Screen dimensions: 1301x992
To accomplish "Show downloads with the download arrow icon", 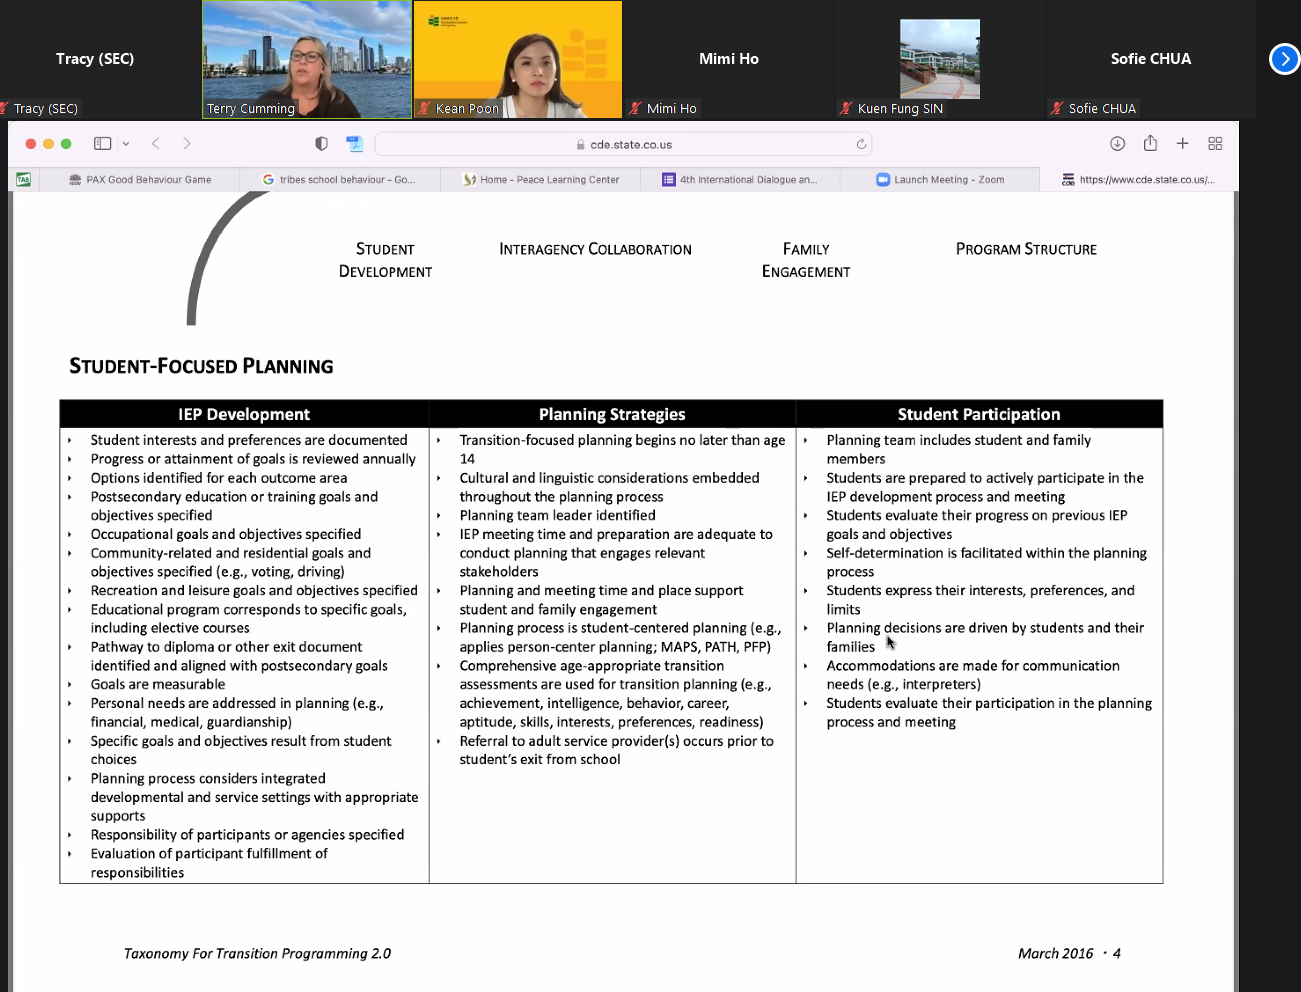I will (x=1118, y=144).
